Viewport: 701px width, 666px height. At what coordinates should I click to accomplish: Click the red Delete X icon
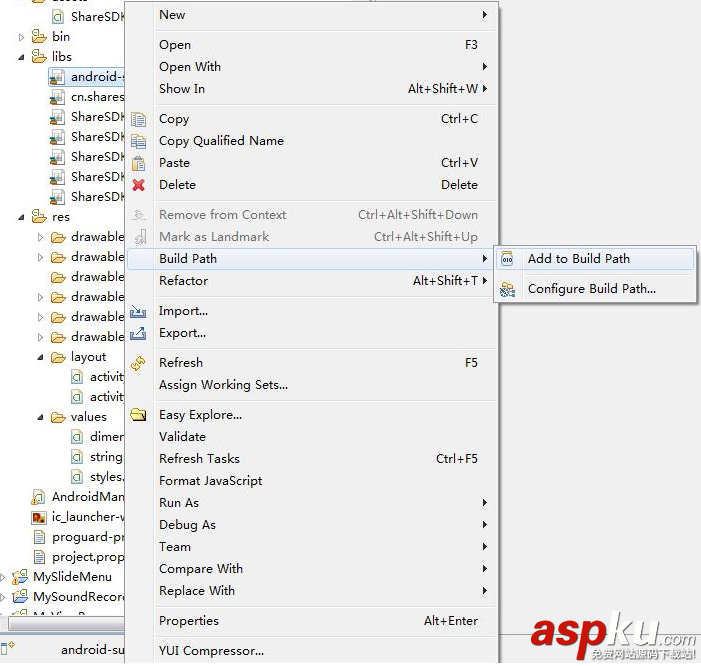(138, 185)
